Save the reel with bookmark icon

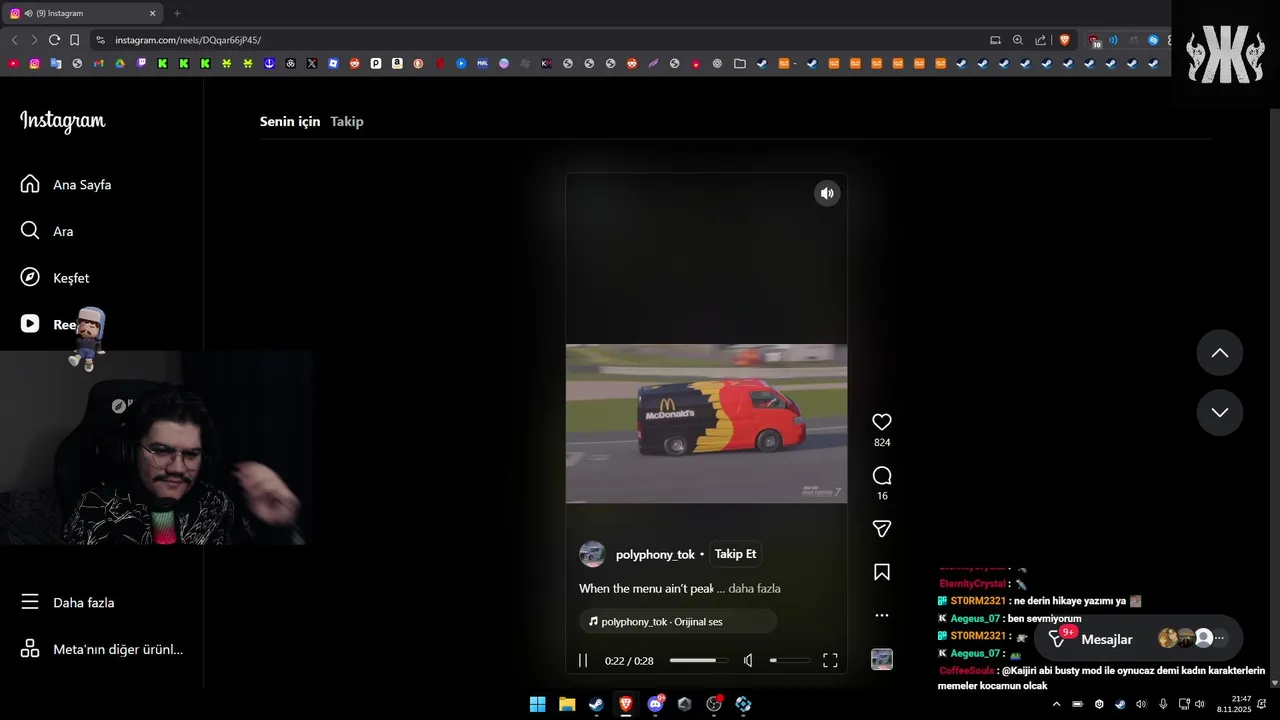[x=882, y=572]
